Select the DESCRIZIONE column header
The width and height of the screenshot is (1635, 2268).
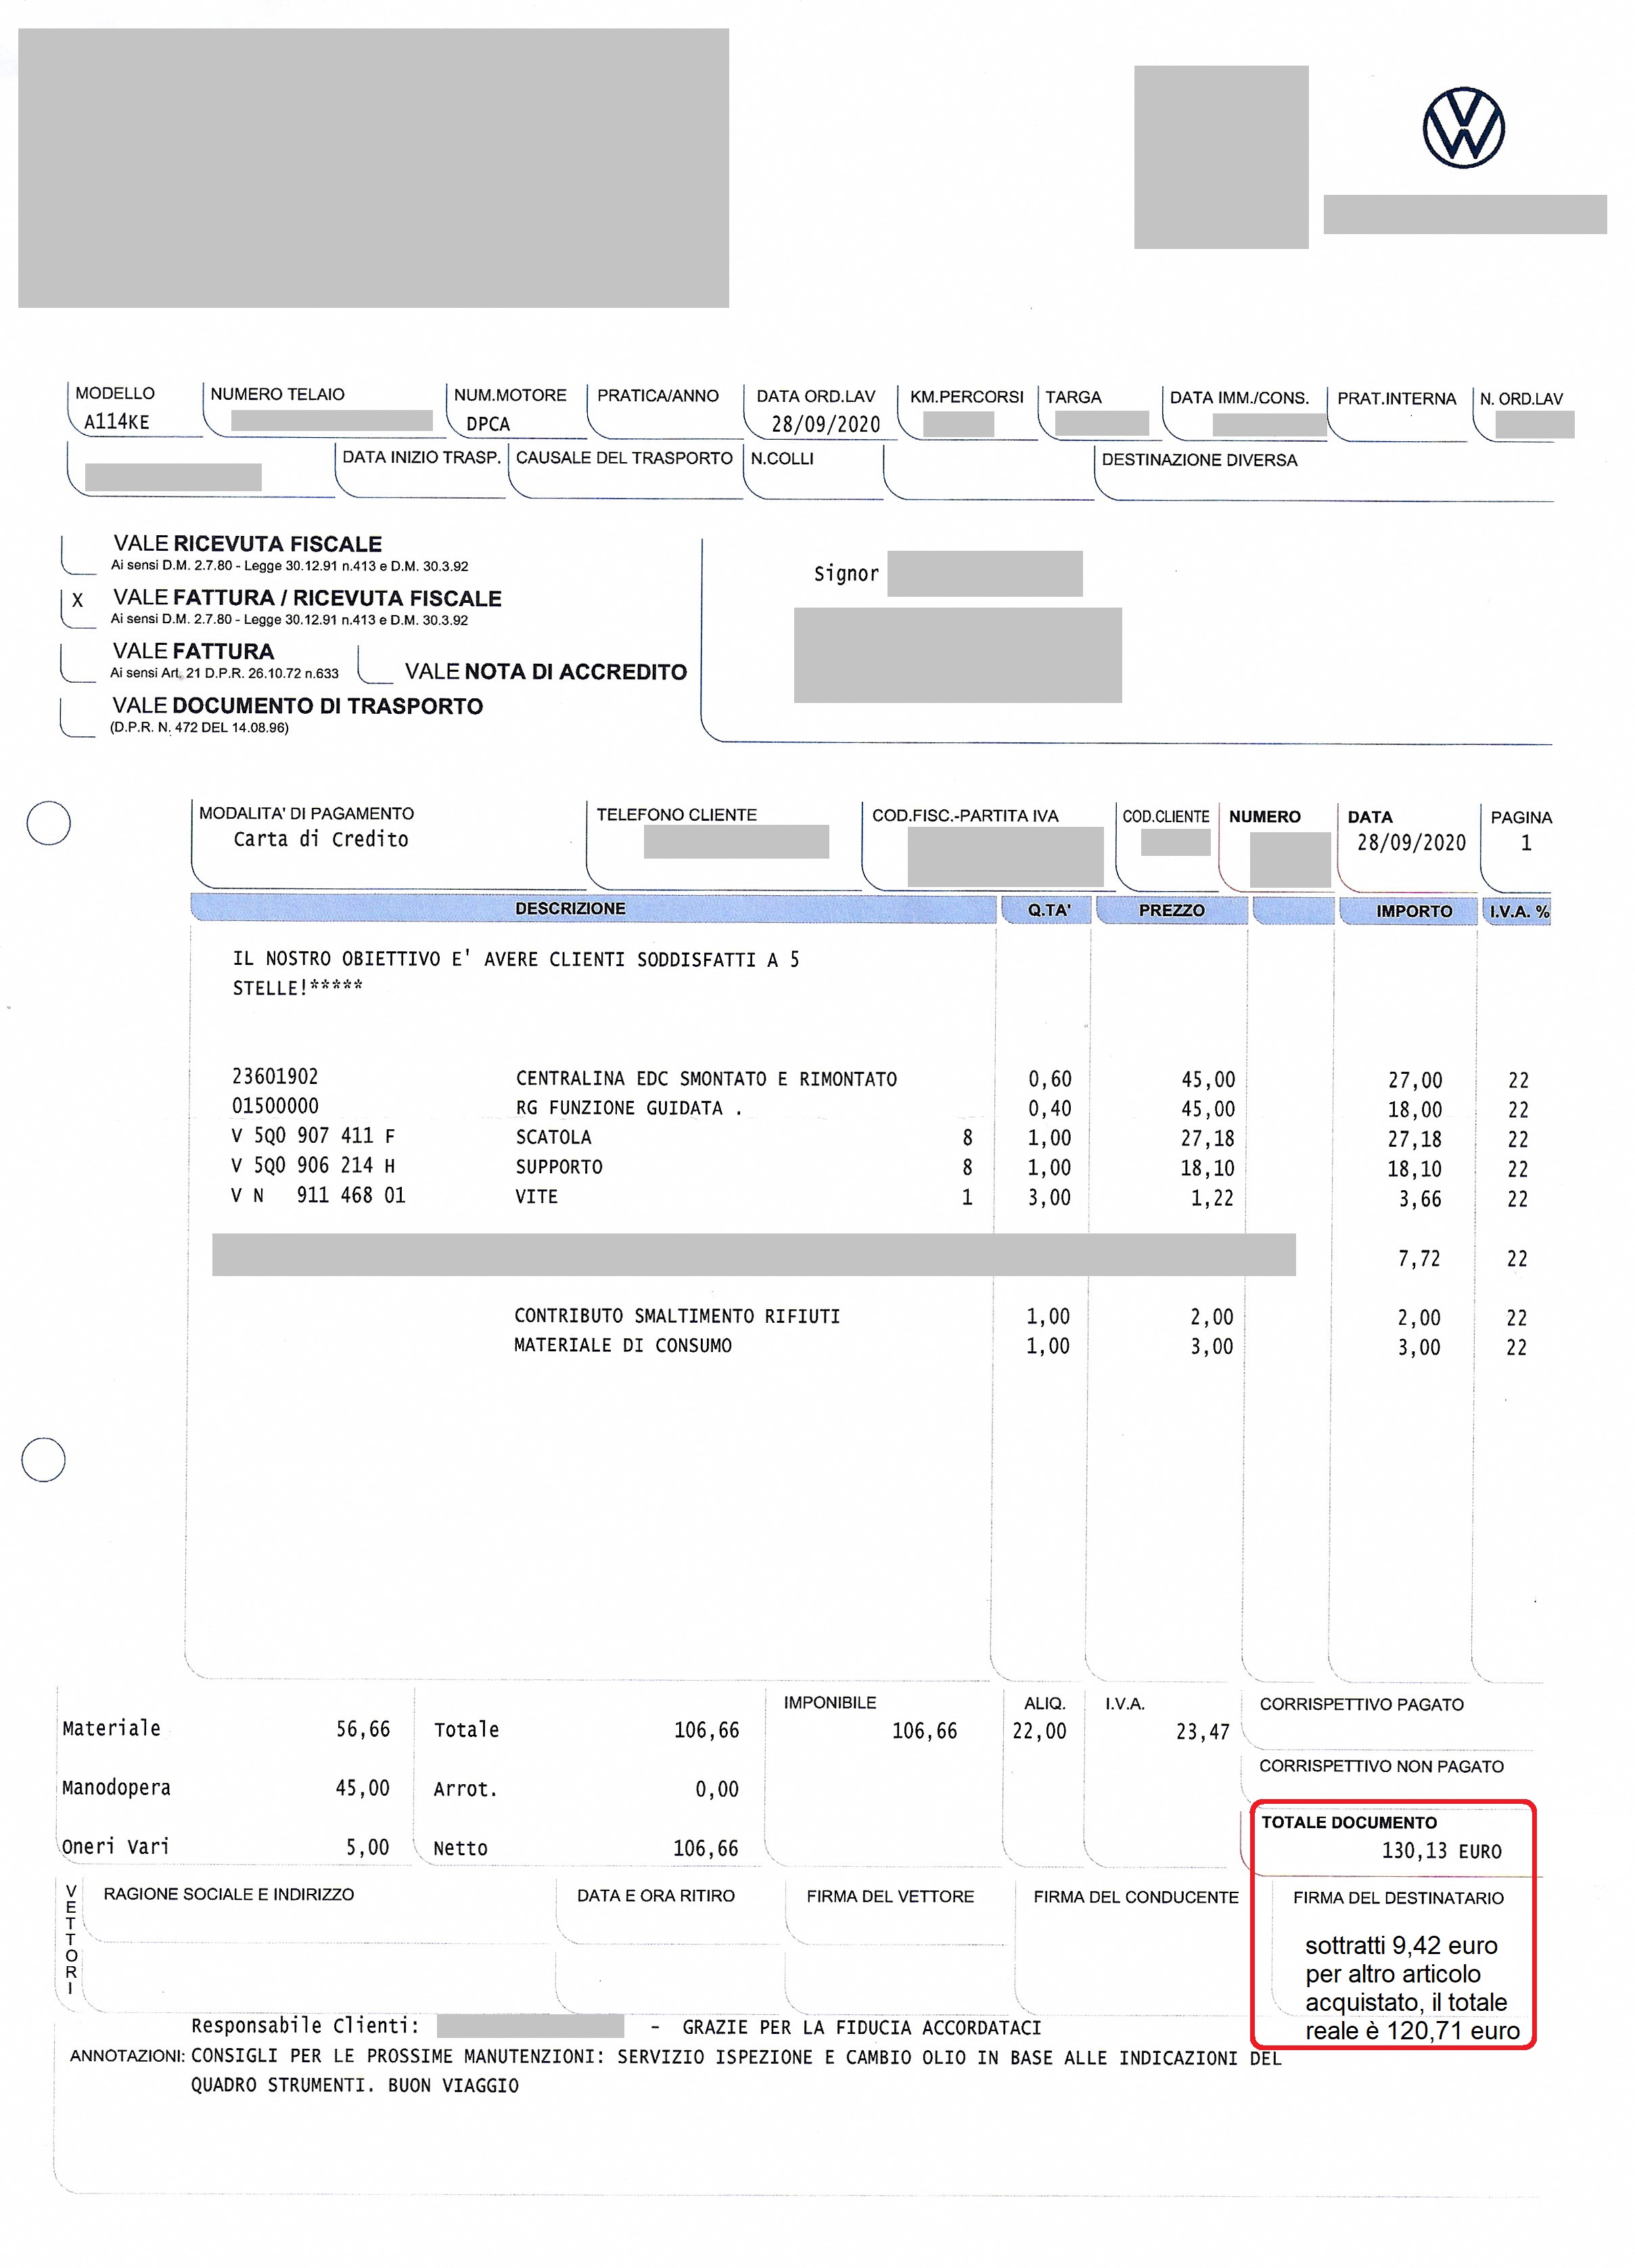click(593, 909)
